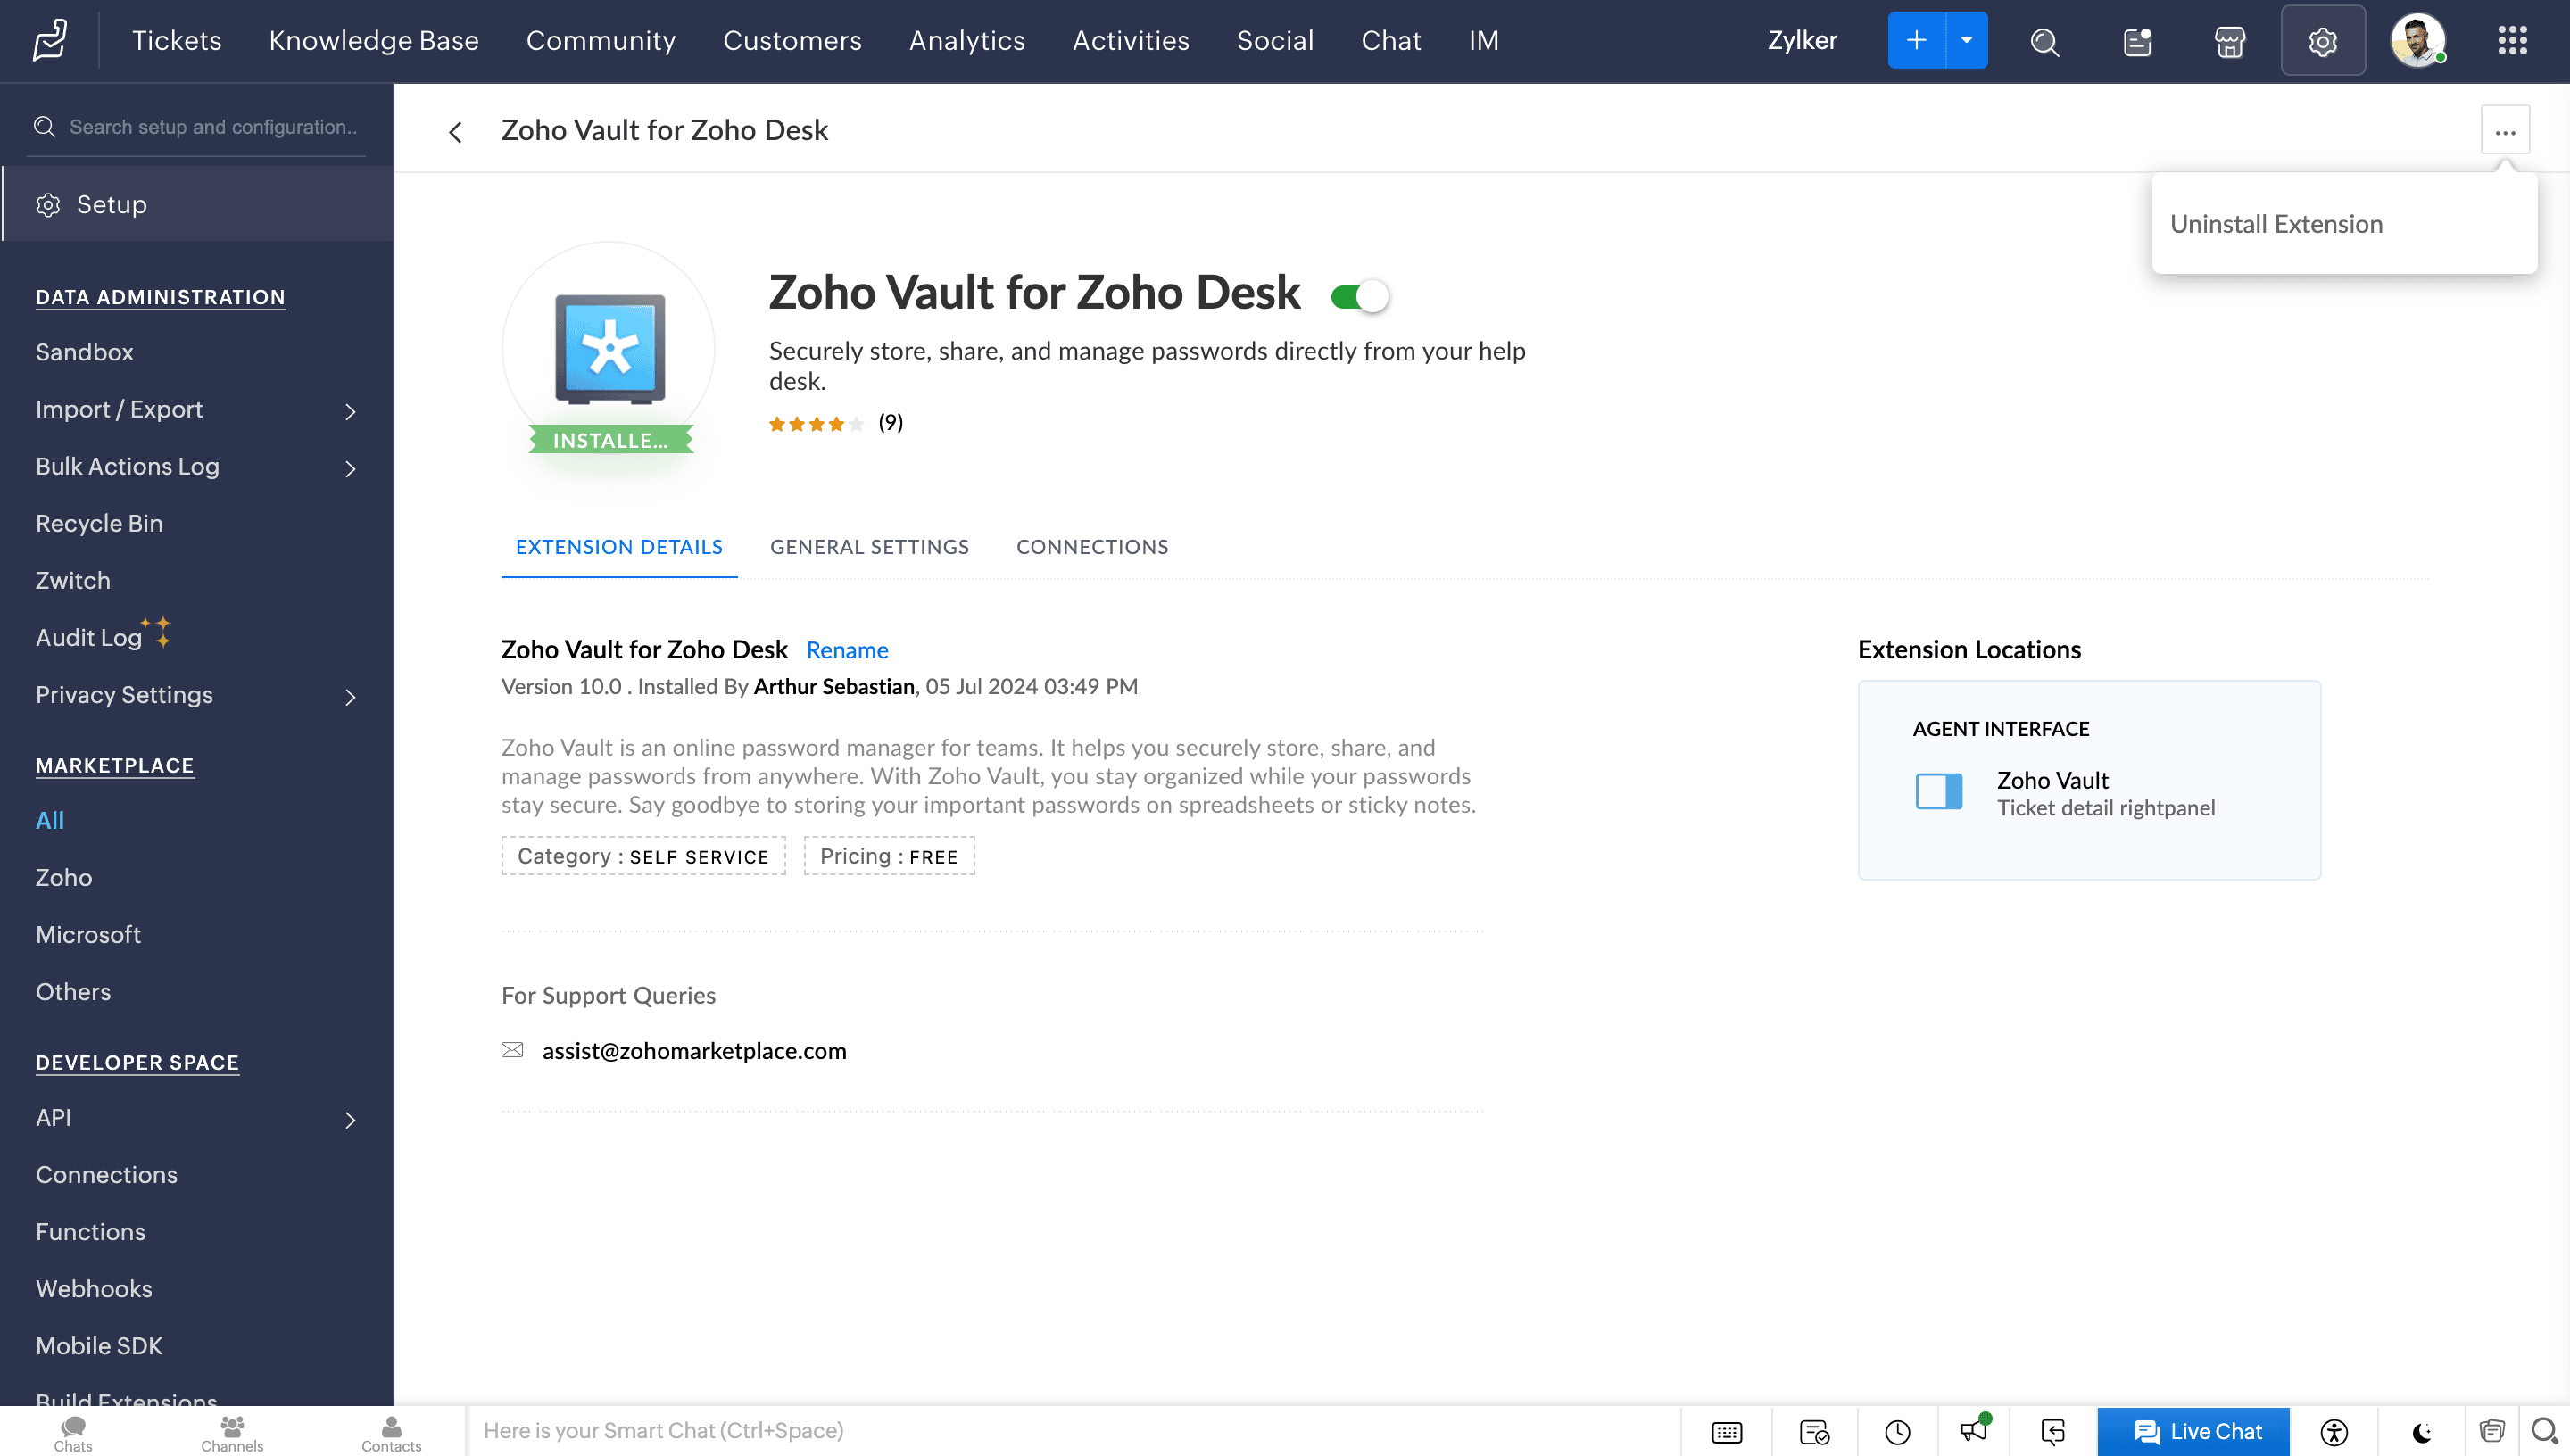
Task: Select the Extension Details tab
Action: [619, 547]
